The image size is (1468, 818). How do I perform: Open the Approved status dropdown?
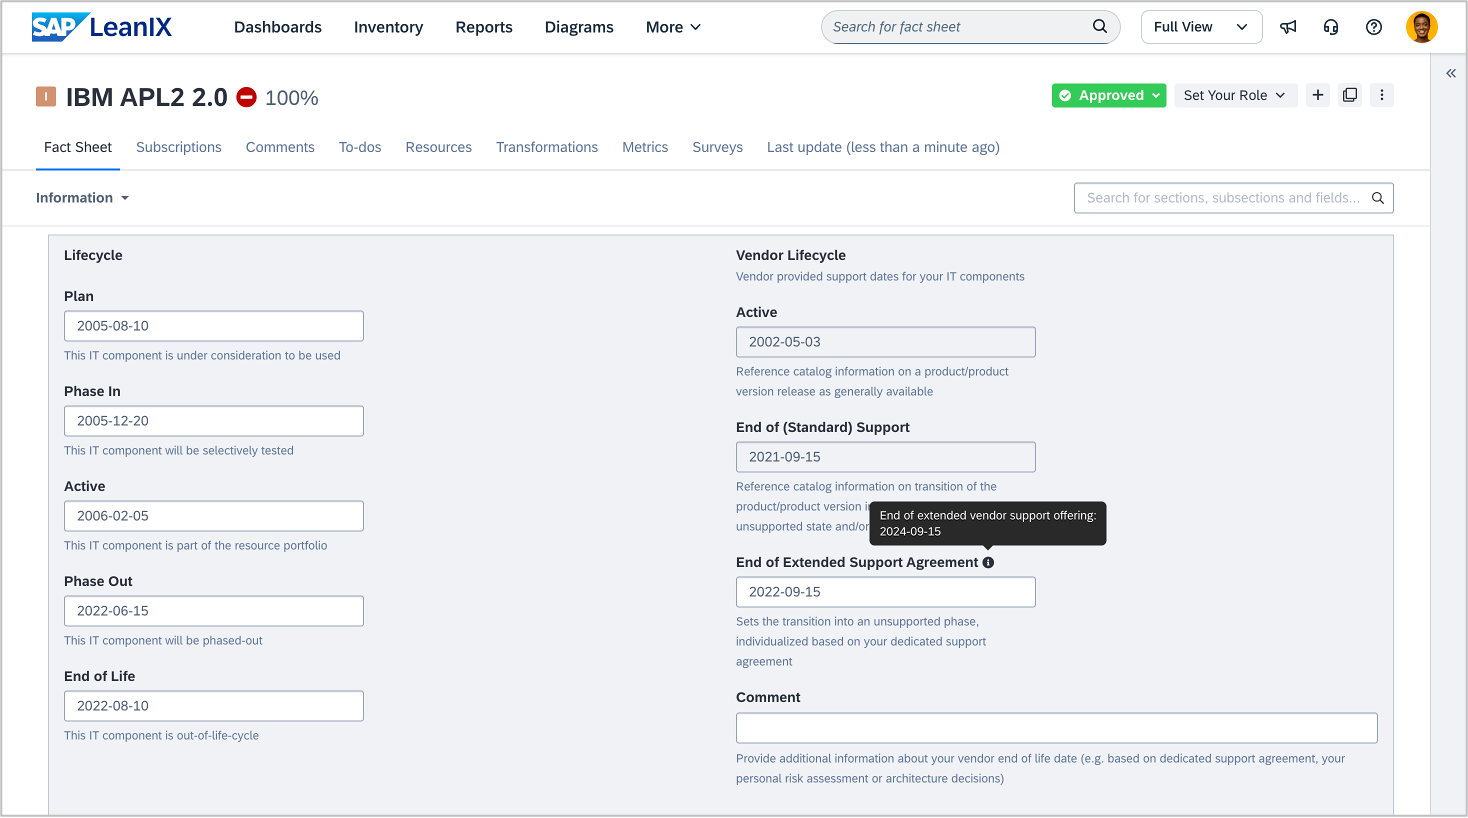tap(1109, 95)
